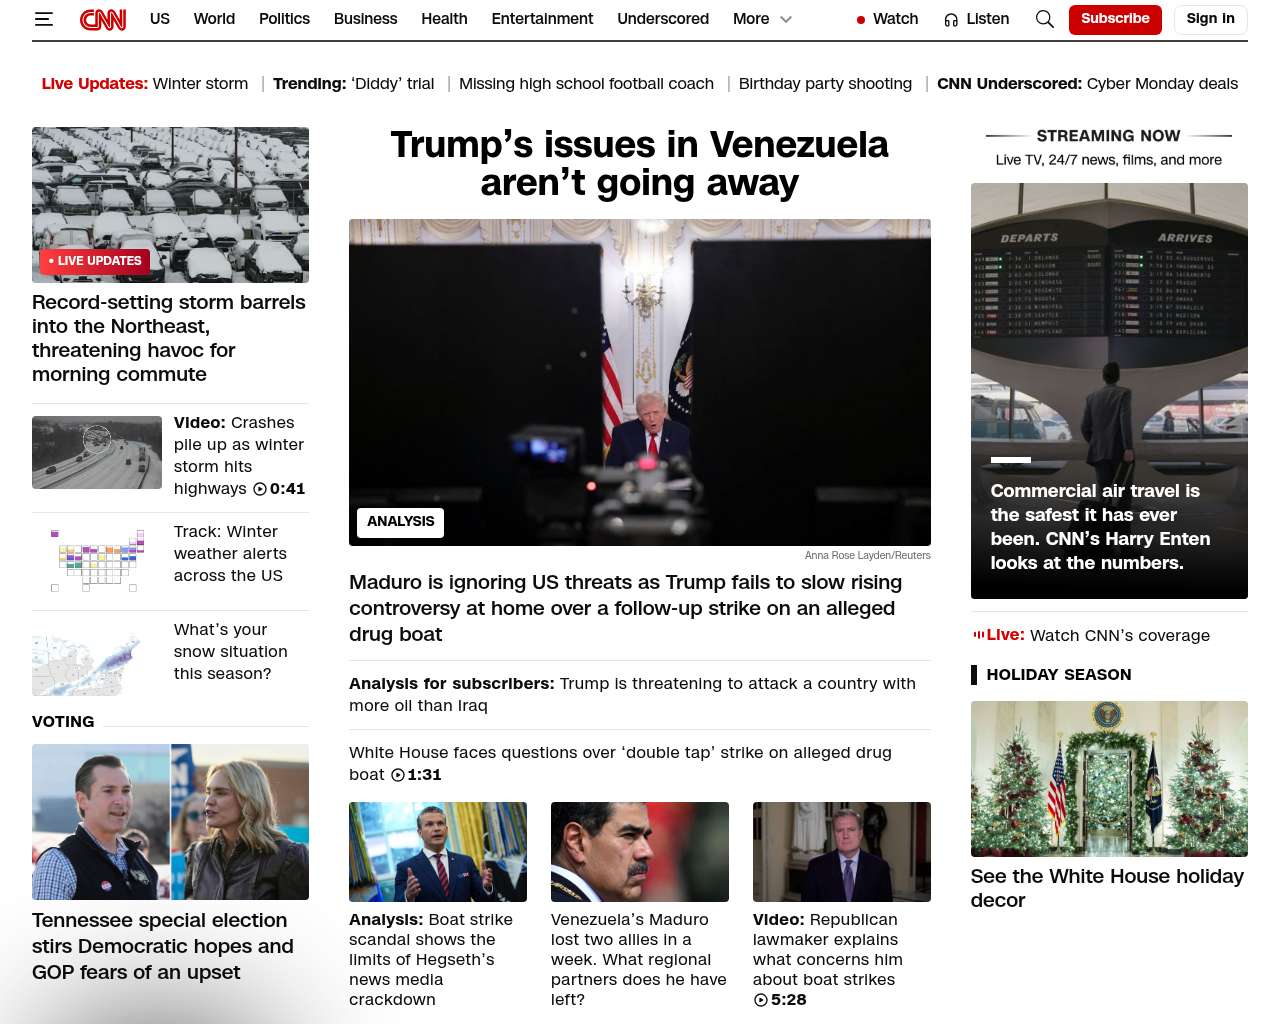
Task: Open the White House Christmas trees photo
Action: [x=1109, y=779]
